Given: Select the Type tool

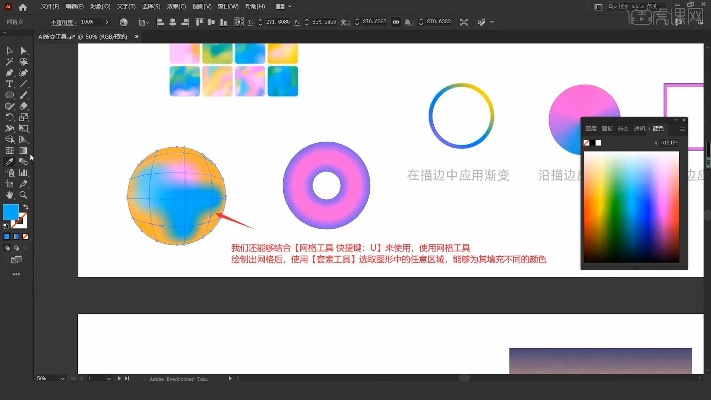Looking at the screenshot, I should pyautogui.click(x=9, y=84).
